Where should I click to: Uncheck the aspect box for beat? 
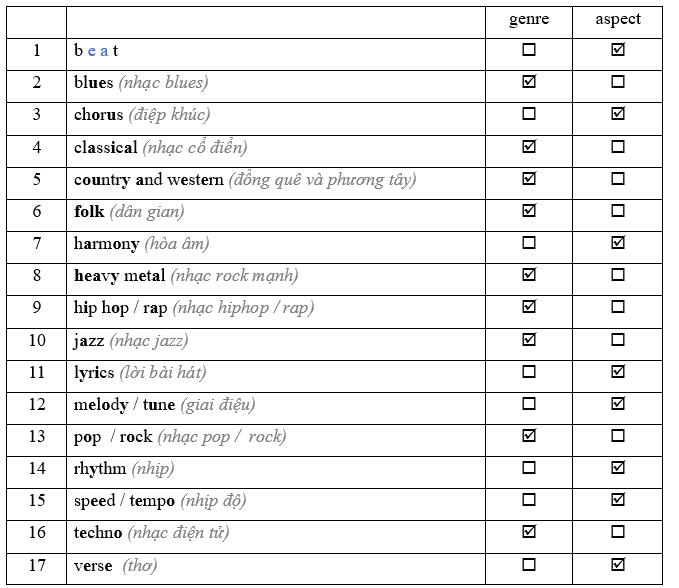point(618,50)
